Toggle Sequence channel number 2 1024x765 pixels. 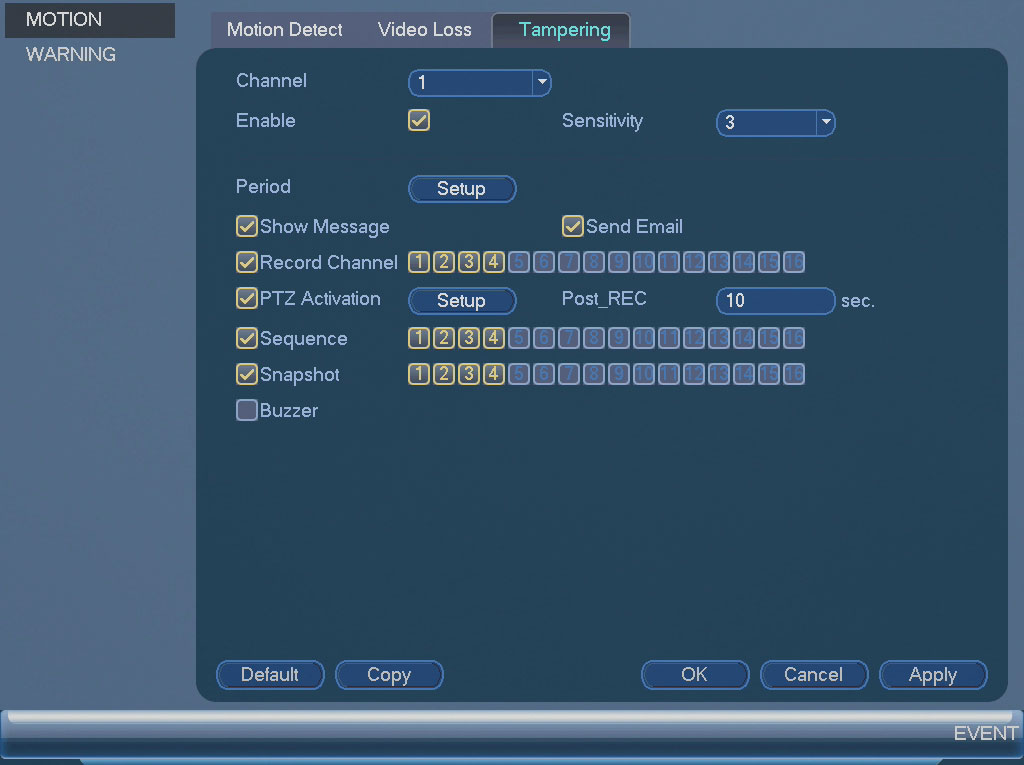tap(444, 338)
